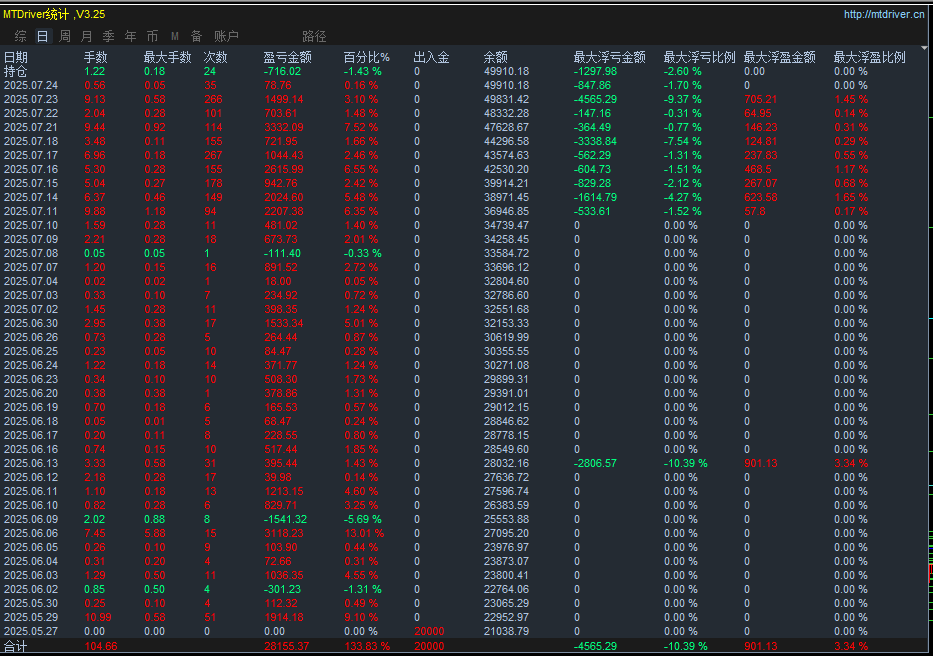Open the 季 quarterly tab
This screenshot has width=933, height=656.
[x=108, y=36]
